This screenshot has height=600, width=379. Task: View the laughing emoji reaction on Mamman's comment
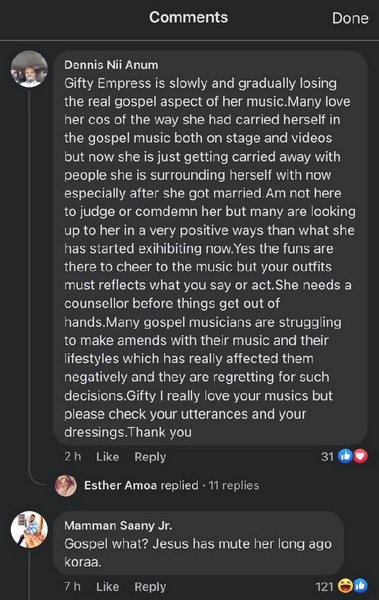[x=346, y=586]
